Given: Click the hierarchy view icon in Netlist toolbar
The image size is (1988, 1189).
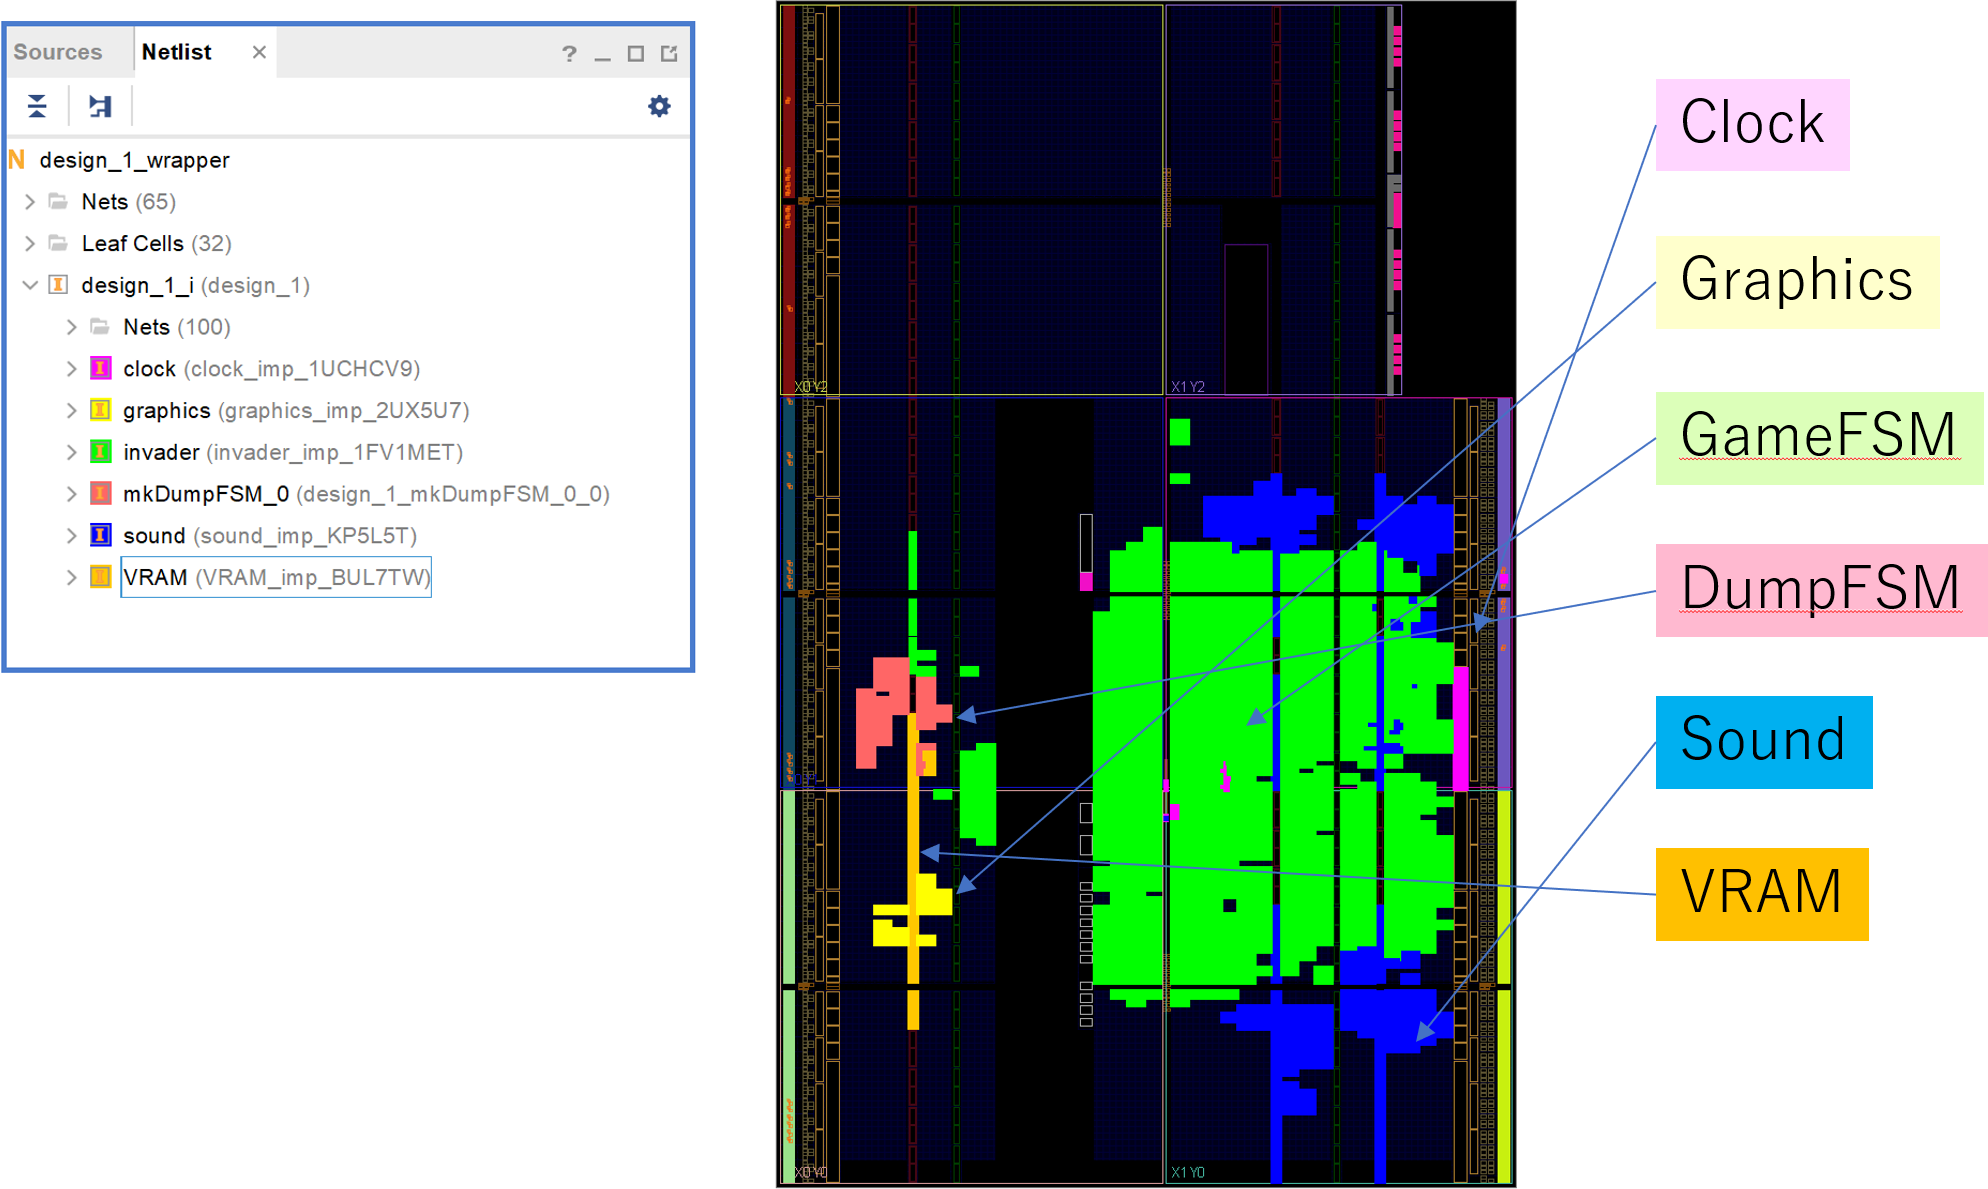Looking at the screenshot, I should click(x=100, y=106).
